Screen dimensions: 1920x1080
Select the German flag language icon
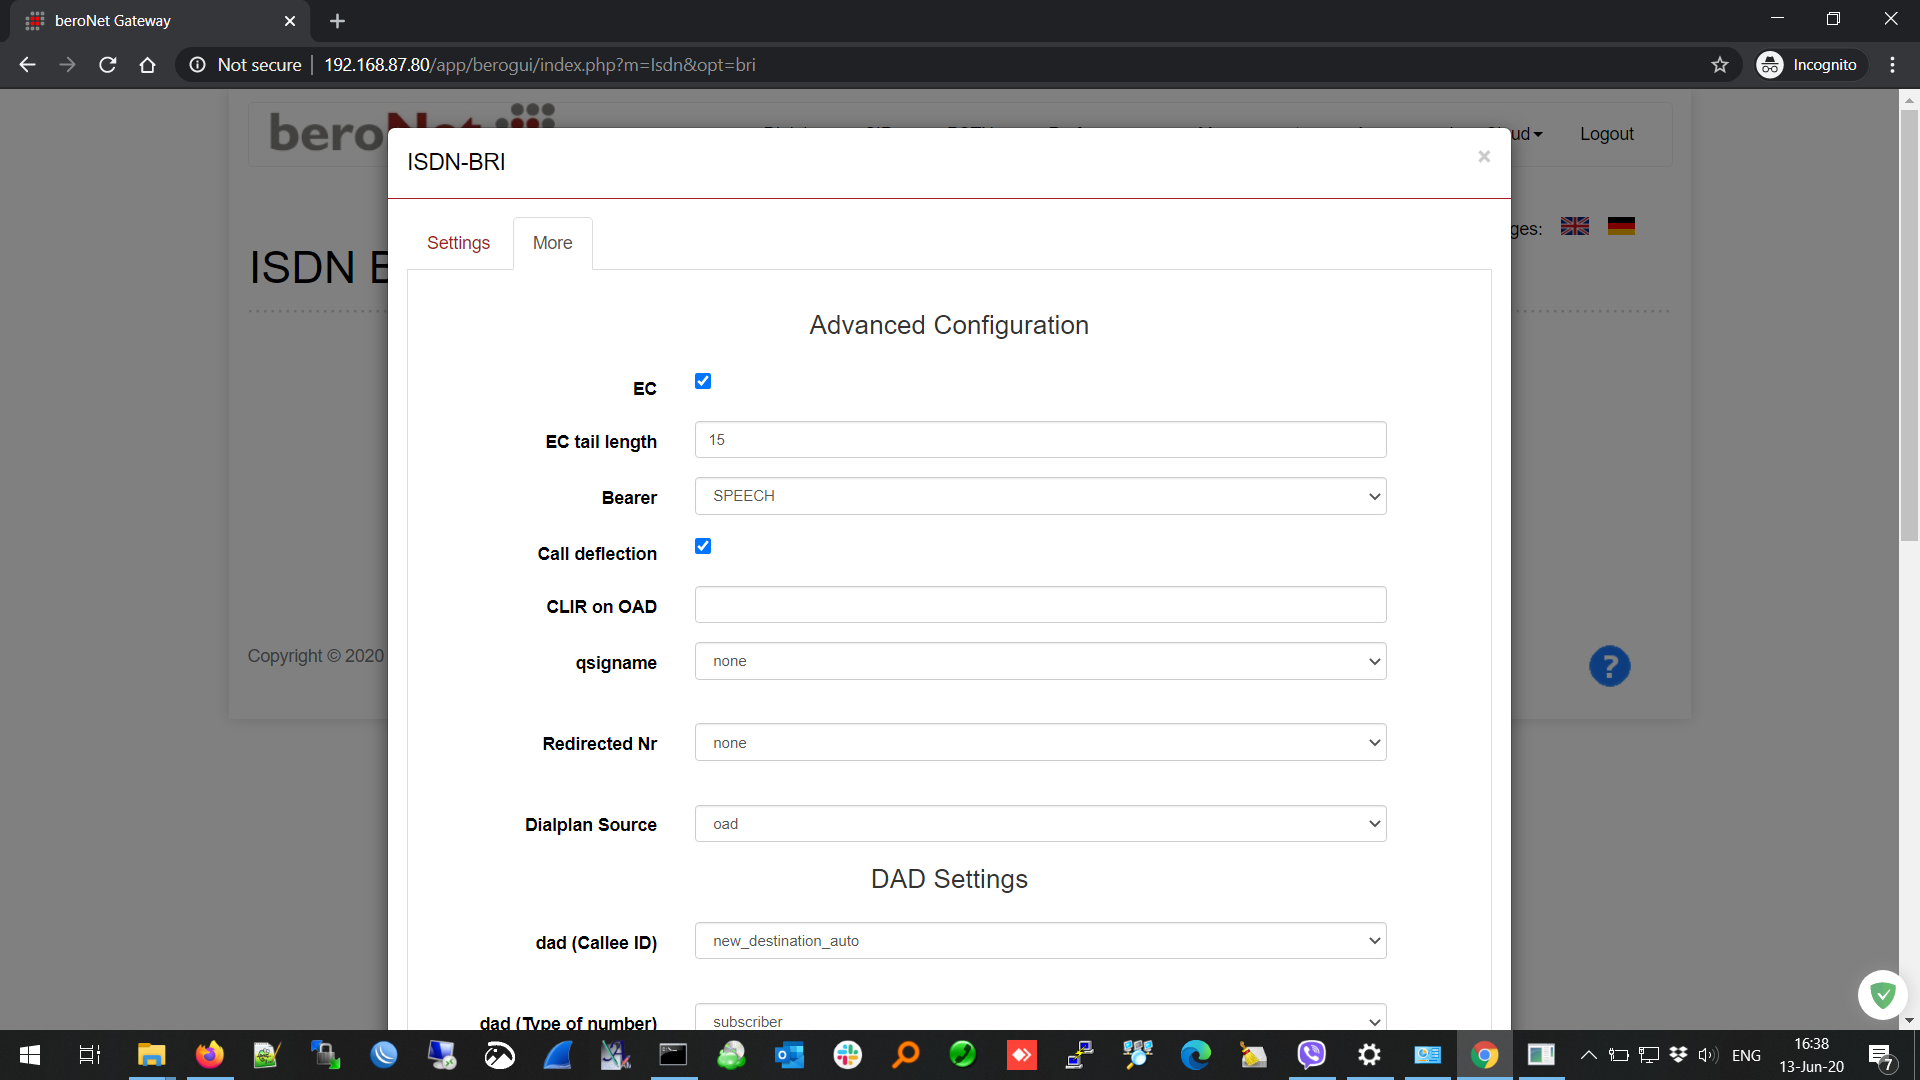(x=1621, y=227)
